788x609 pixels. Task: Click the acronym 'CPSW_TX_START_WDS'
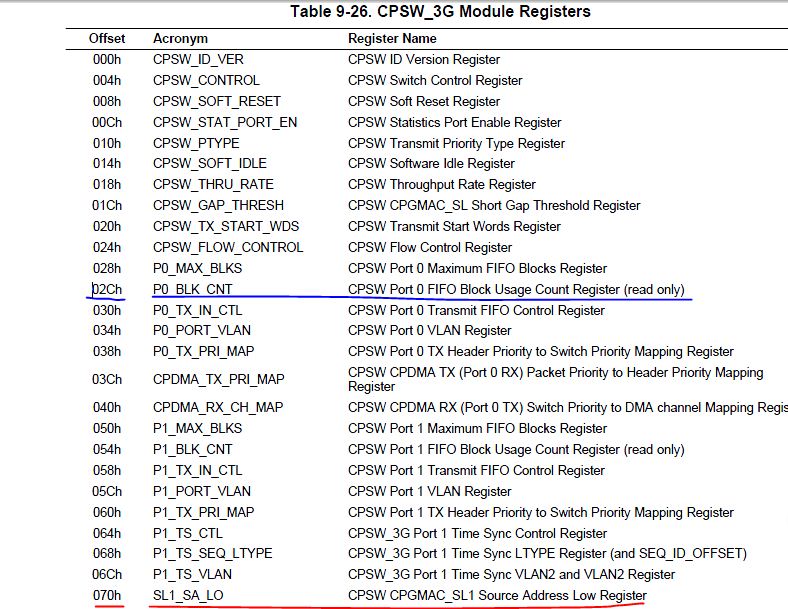[226, 227]
